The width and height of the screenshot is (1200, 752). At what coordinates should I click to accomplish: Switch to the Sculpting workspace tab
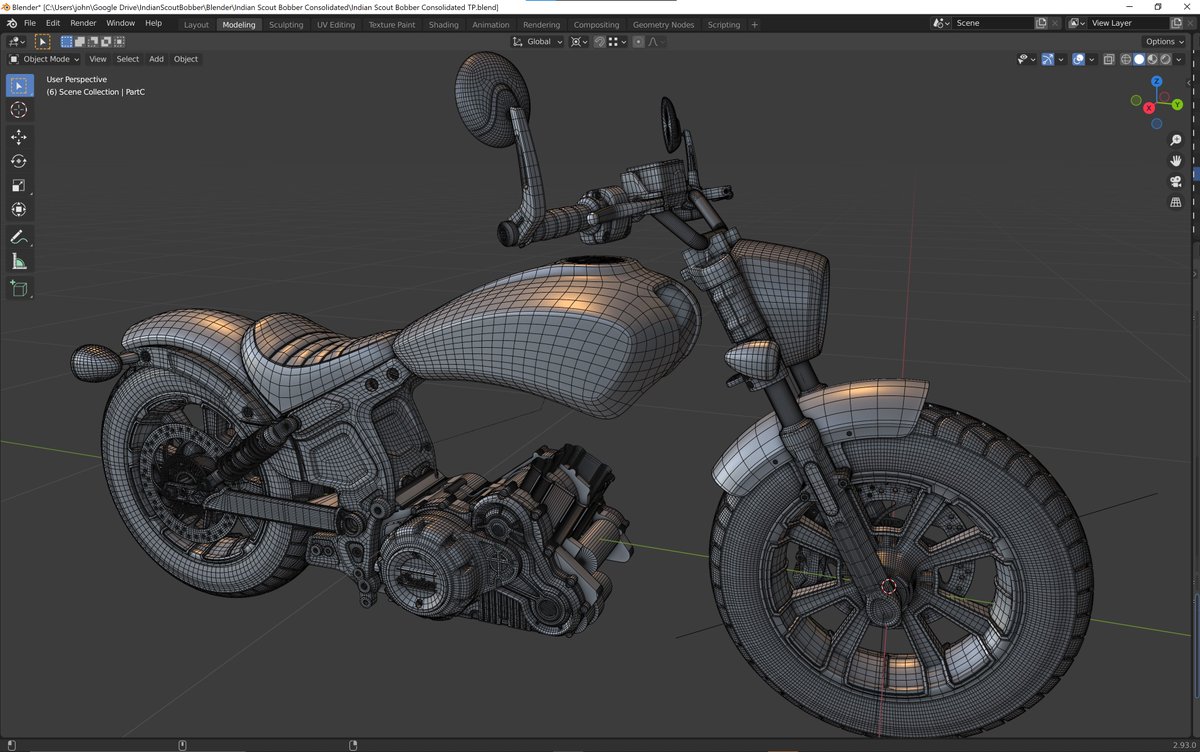[286, 24]
